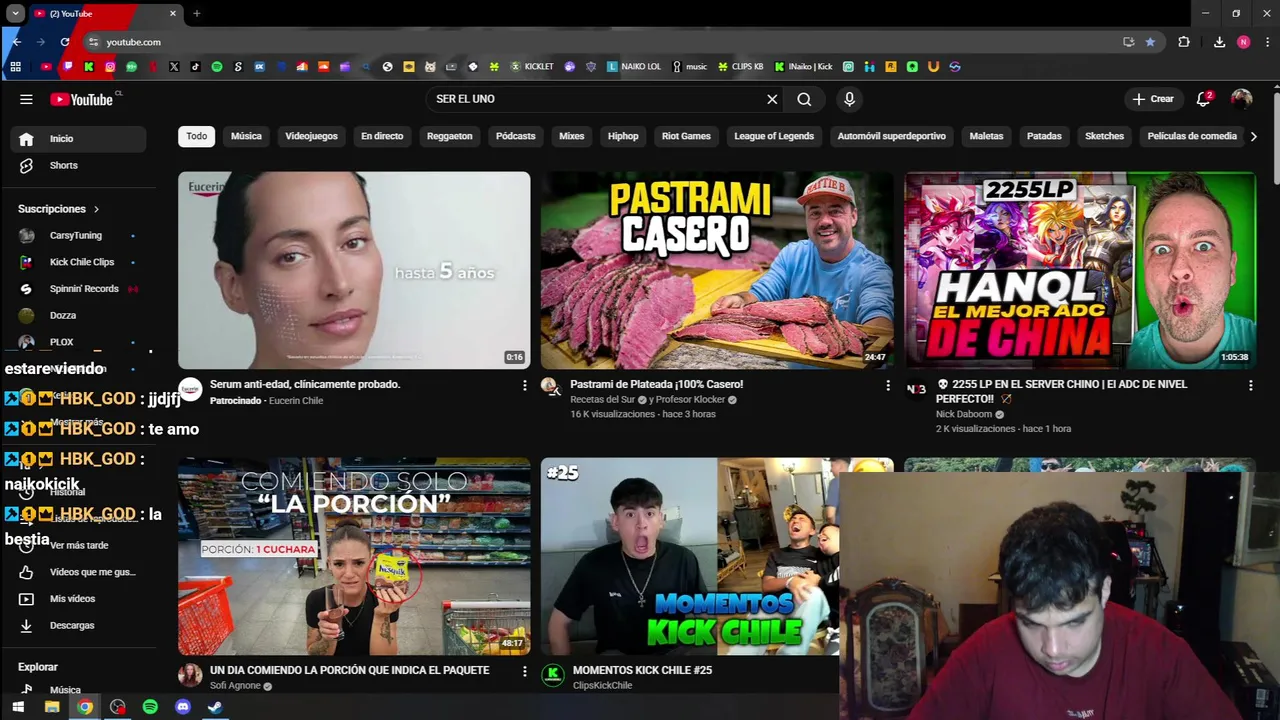Image resolution: width=1280 pixels, height=720 pixels.
Task: Open the CLIPS KB bookmark
Action: tap(741, 67)
